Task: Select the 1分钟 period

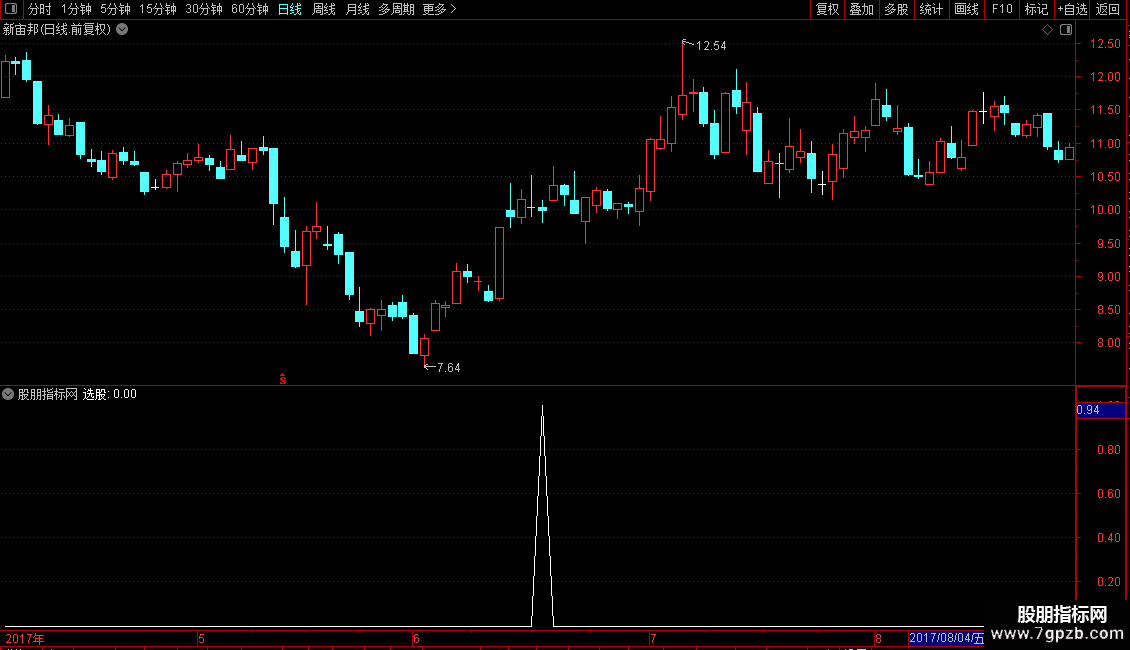Action: 76,9
